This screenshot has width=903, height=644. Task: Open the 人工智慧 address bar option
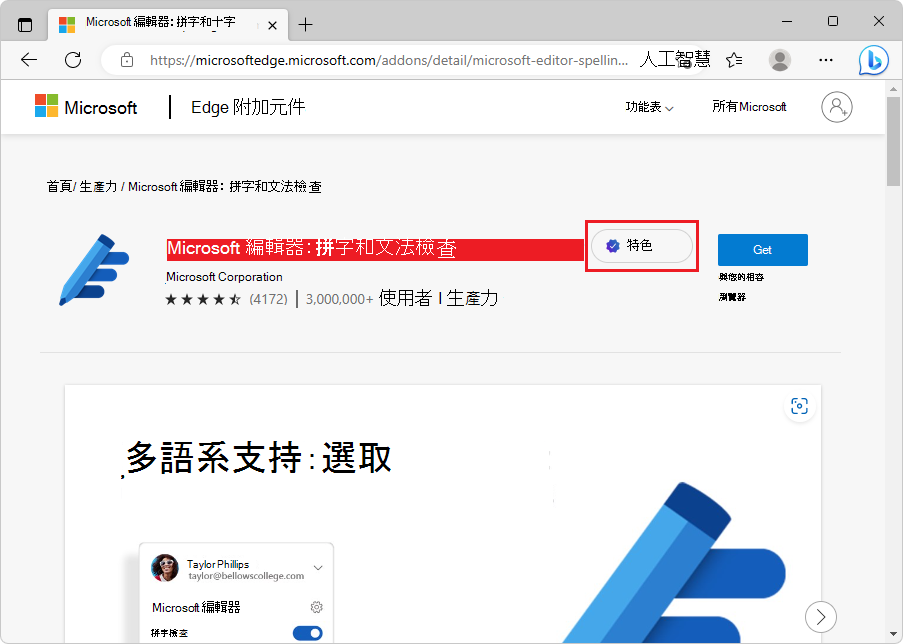point(674,59)
